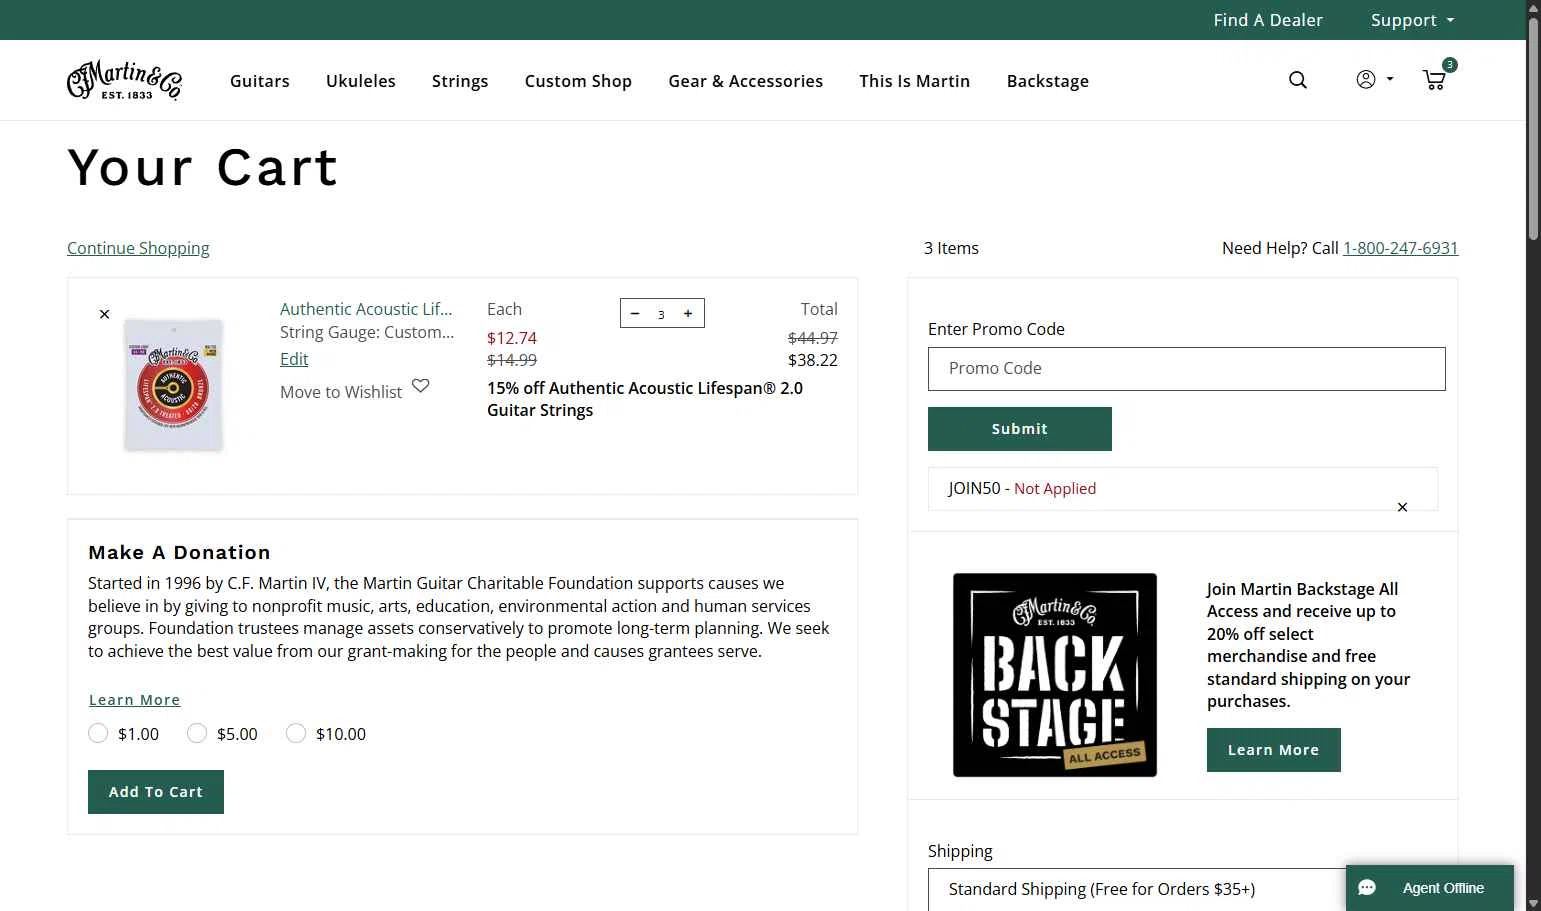Remove the JOIN50 promo code
Image resolution: width=1541 pixels, height=911 pixels.
point(1402,507)
